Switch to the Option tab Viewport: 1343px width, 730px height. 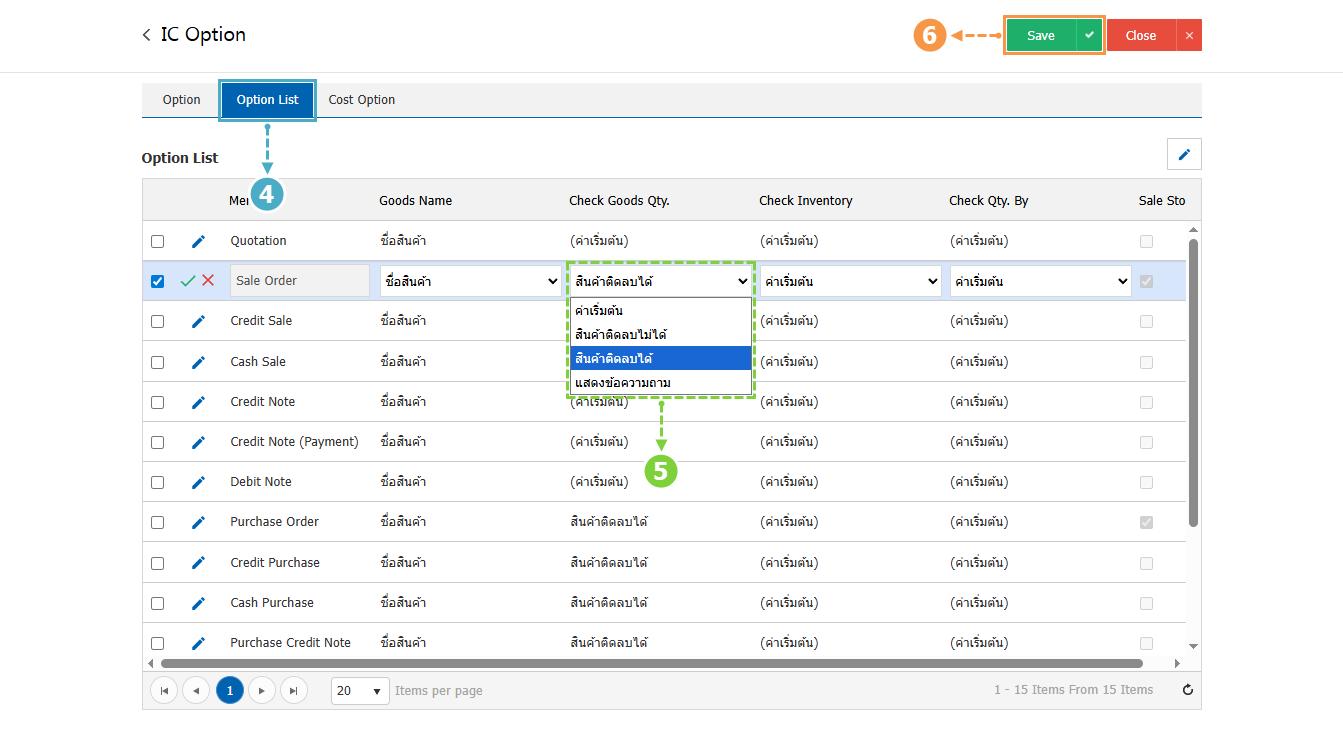[x=181, y=100]
